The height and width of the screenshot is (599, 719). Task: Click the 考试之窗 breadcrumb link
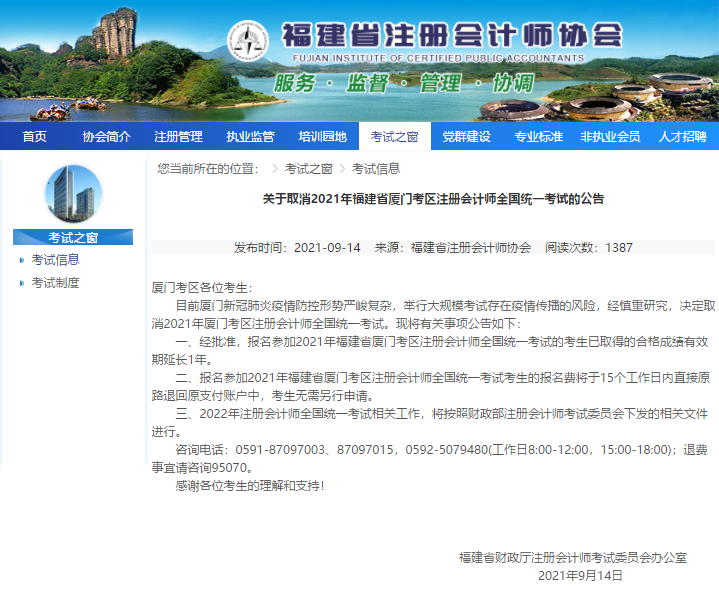308,169
